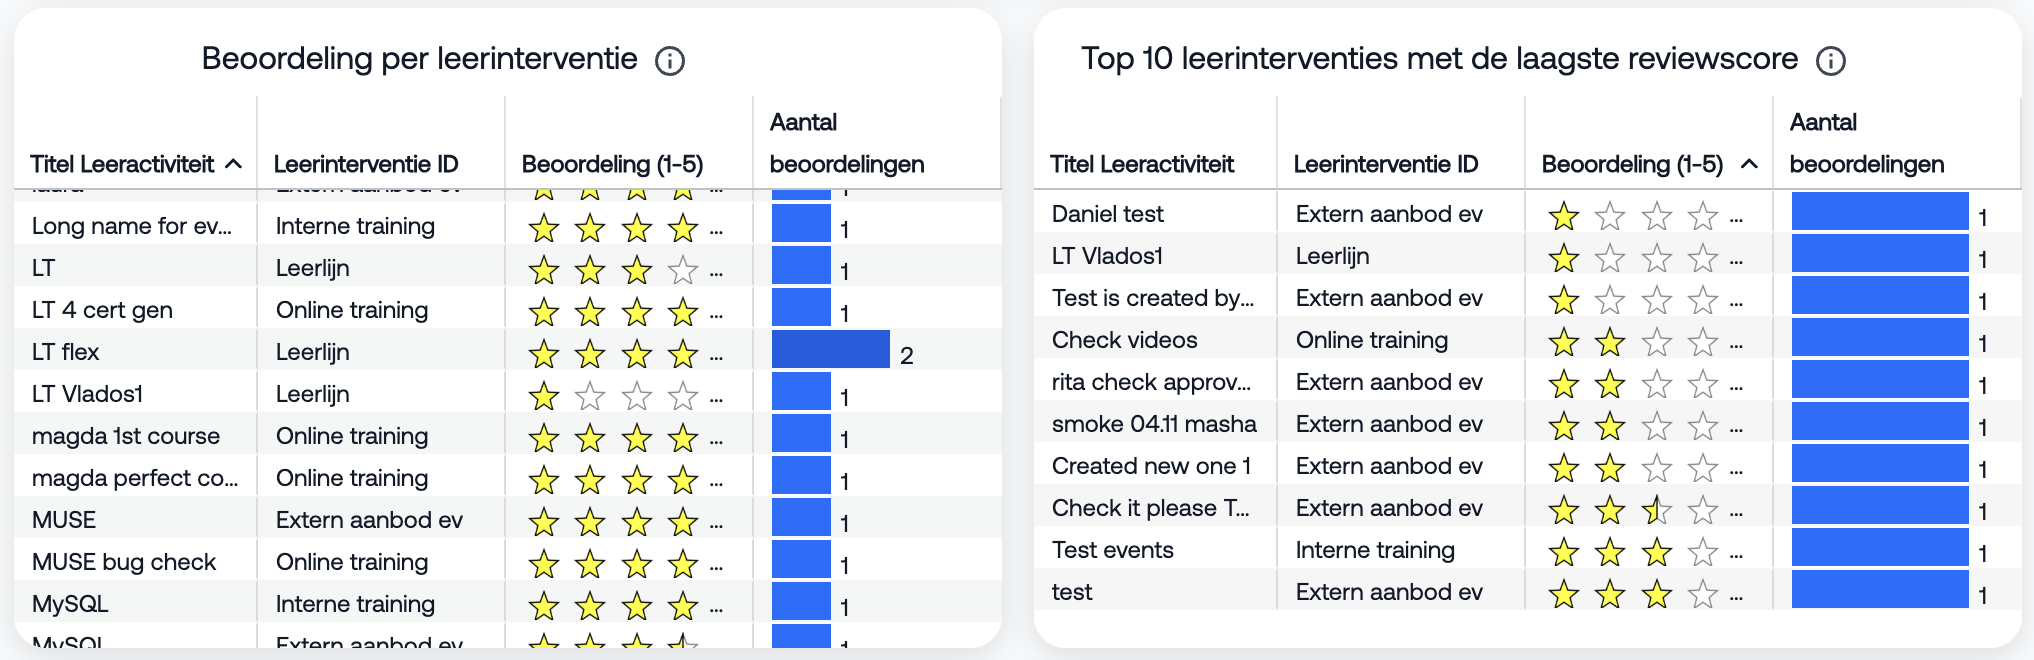Click the star rating for Daniel test
This screenshot has height=660, width=2034.
1632,215
